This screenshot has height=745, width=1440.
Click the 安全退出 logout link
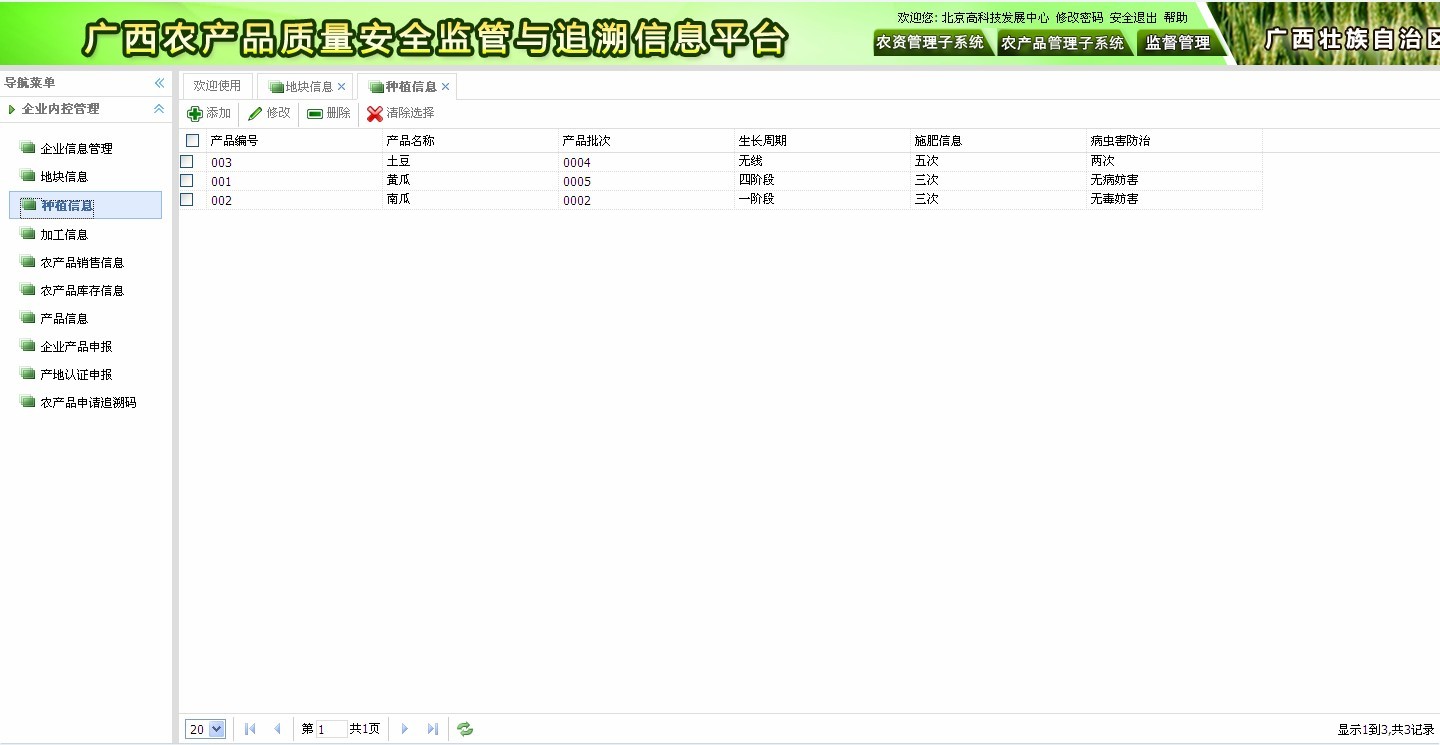(x=1133, y=18)
